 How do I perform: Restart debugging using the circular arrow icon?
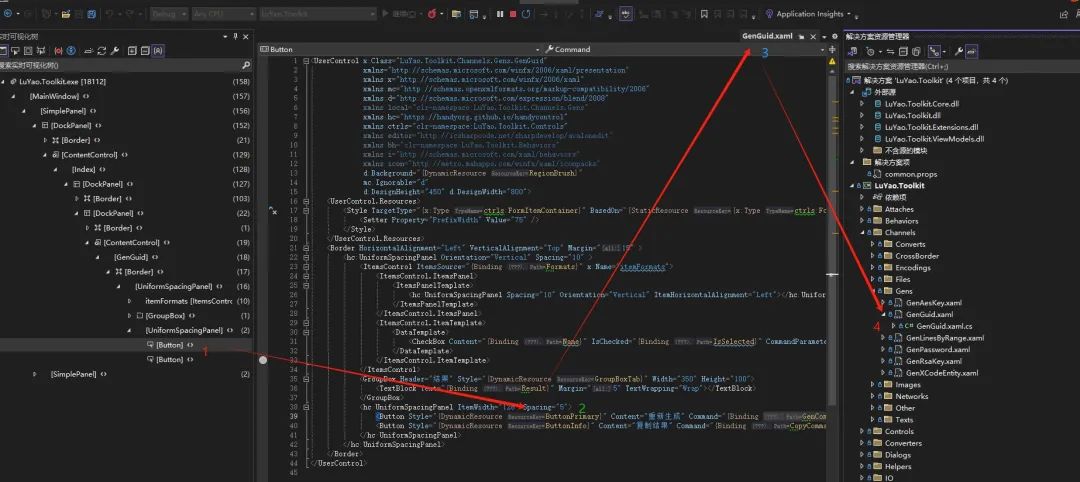526,14
